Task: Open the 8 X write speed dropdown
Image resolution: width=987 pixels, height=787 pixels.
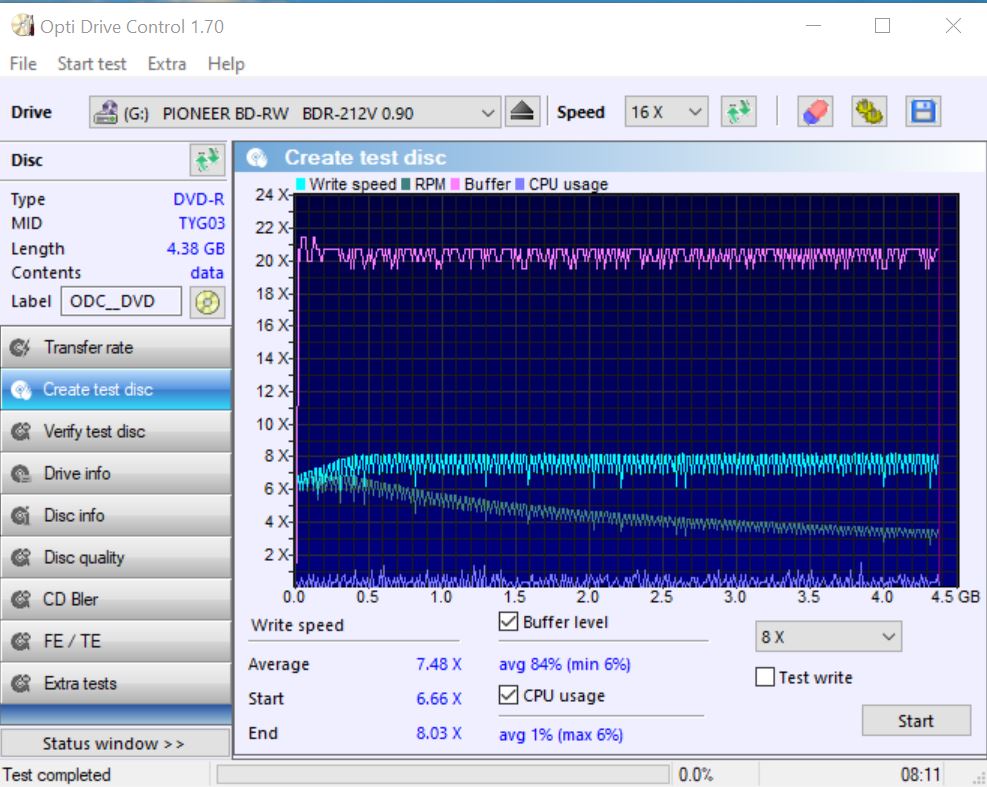Action: point(828,637)
